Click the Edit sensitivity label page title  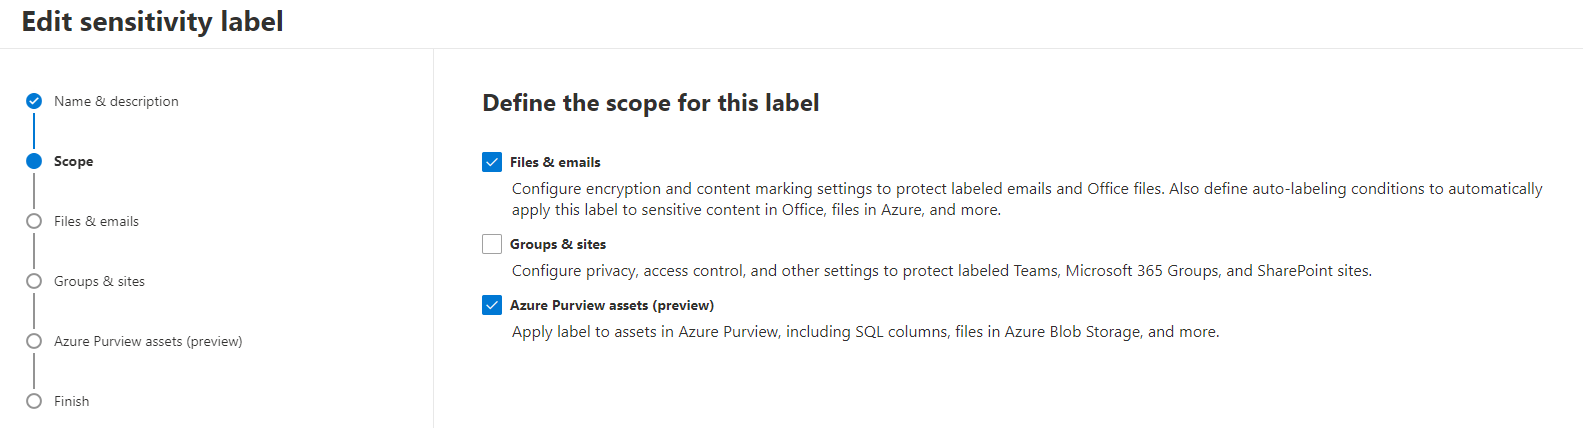pyautogui.click(x=152, y=21)
